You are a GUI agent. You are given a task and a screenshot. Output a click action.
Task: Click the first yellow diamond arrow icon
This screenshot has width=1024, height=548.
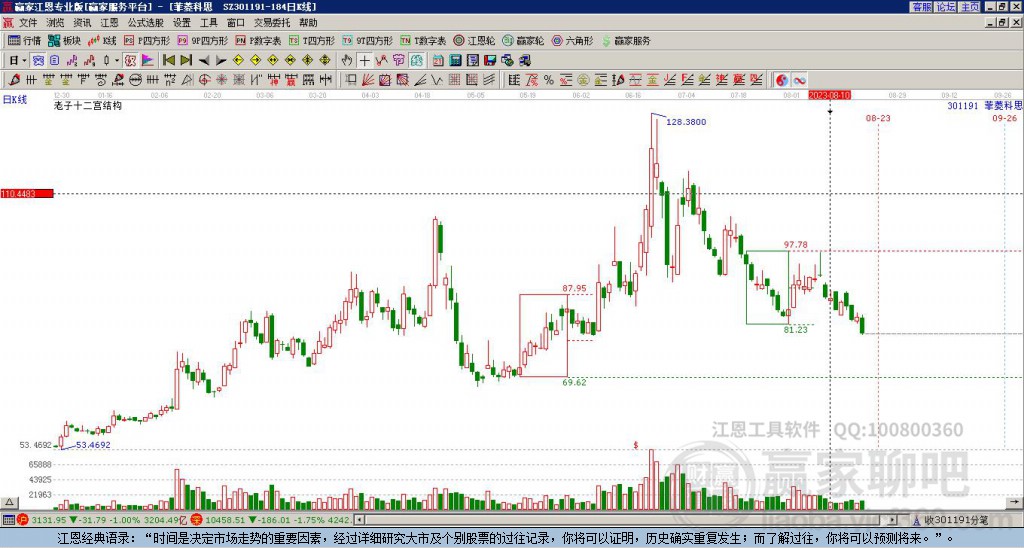(238, 61)
